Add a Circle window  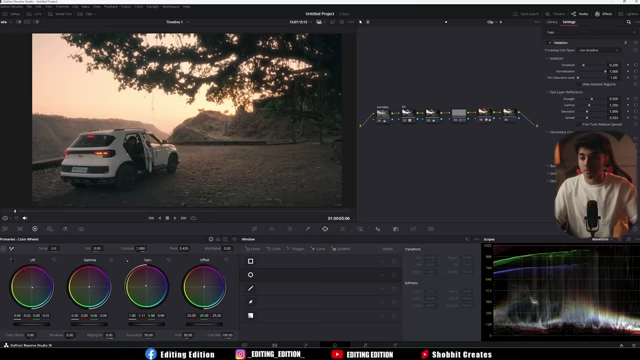click(273, 249)
